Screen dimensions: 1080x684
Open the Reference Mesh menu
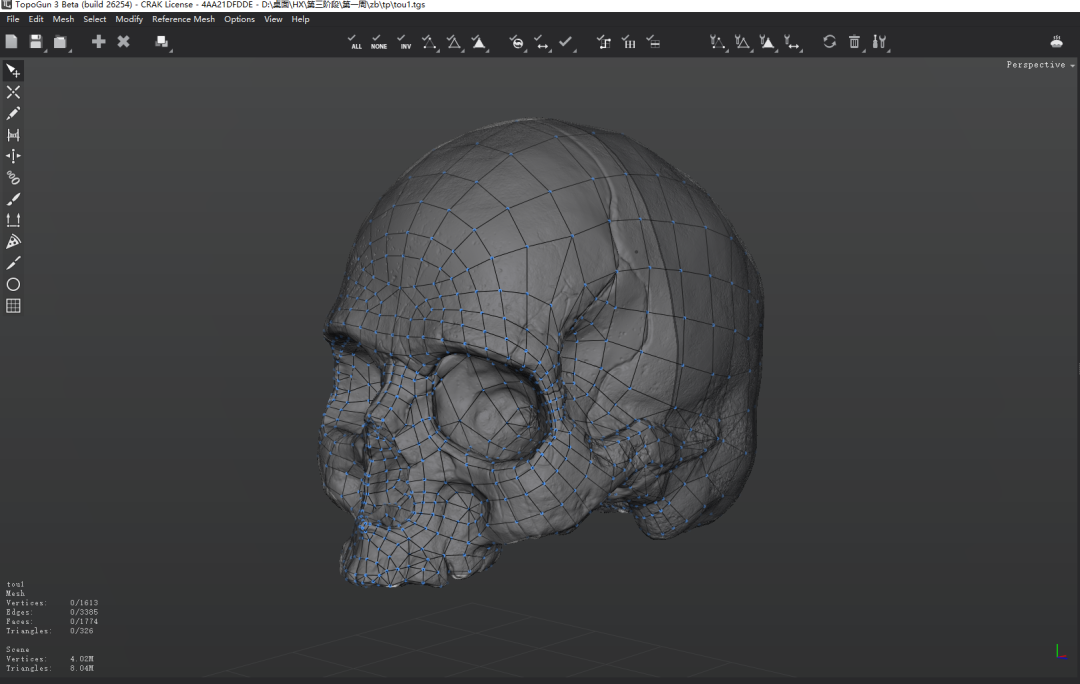(x=183, y=19)
